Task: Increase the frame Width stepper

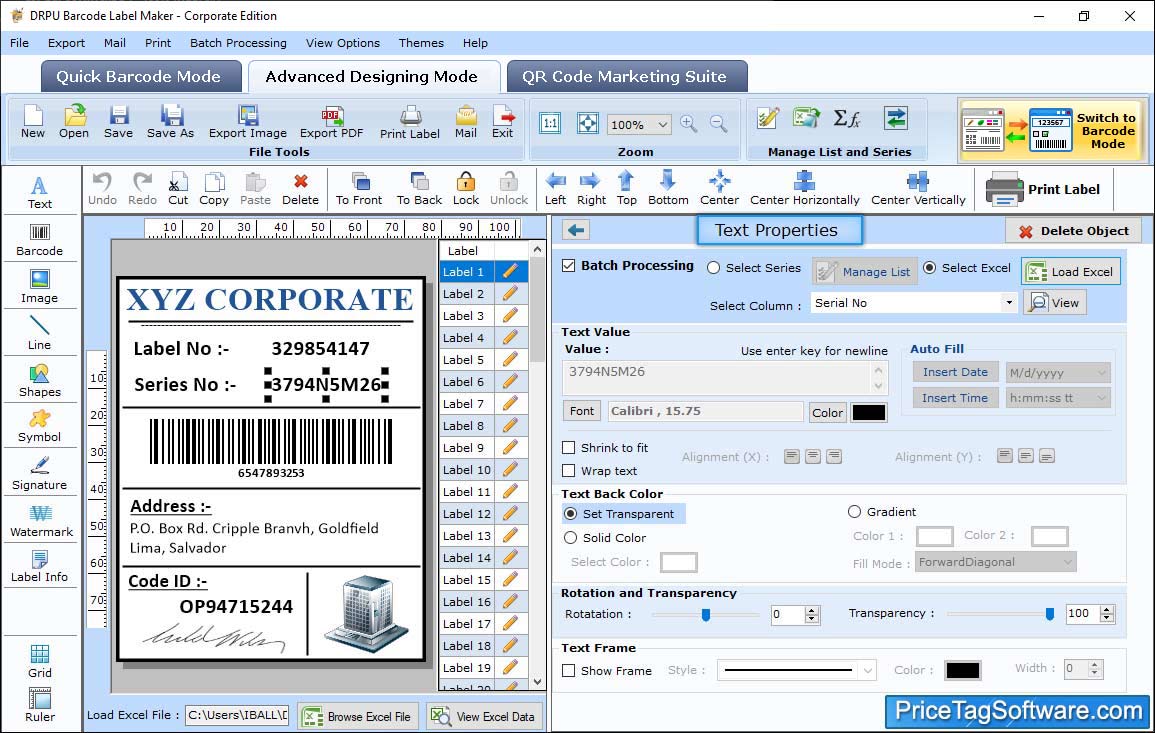Action: coord(1095,664)
